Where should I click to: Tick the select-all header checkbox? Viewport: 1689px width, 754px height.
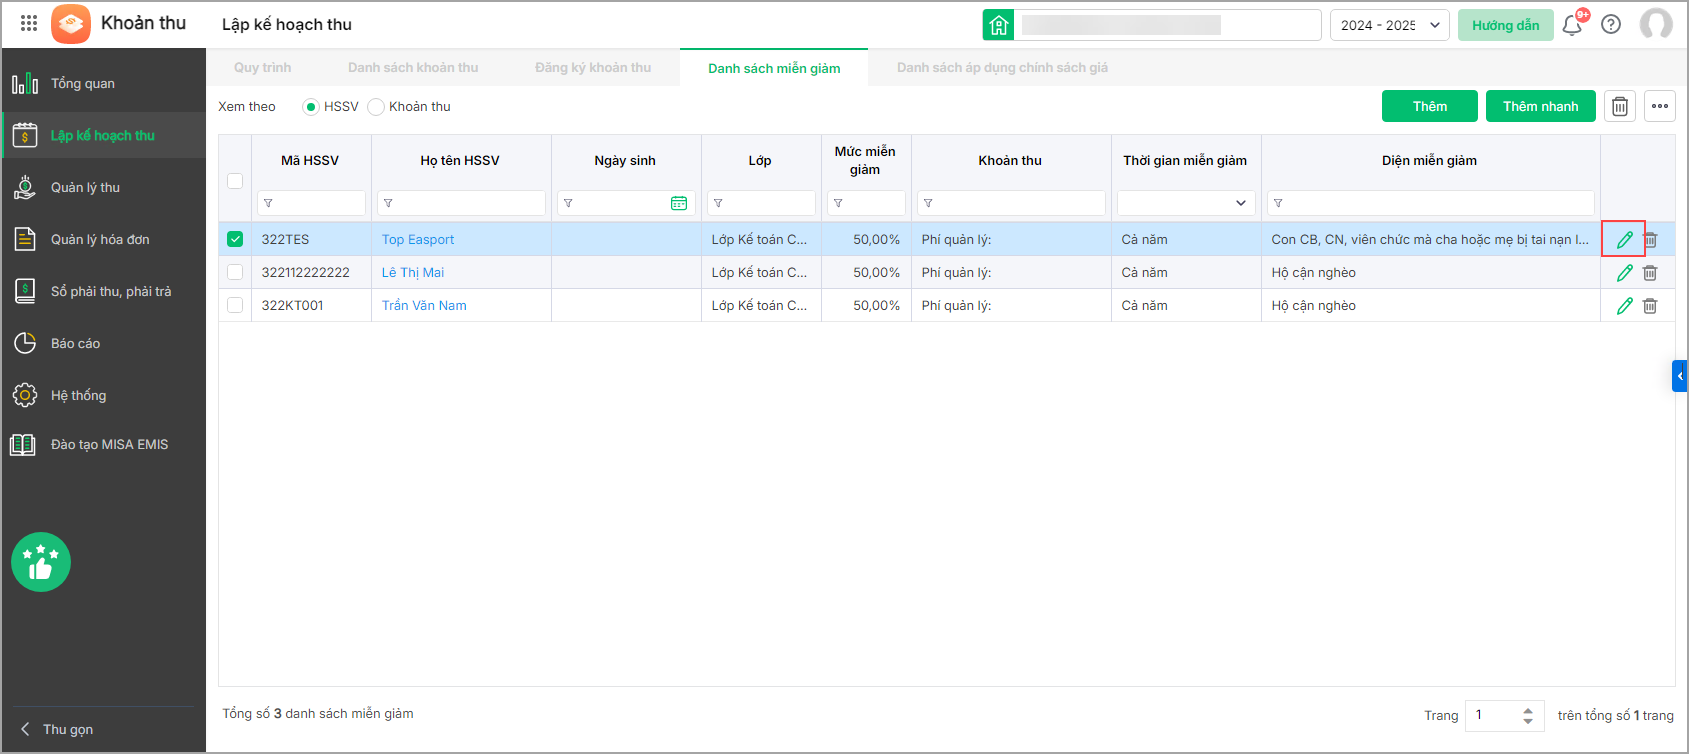235,181
